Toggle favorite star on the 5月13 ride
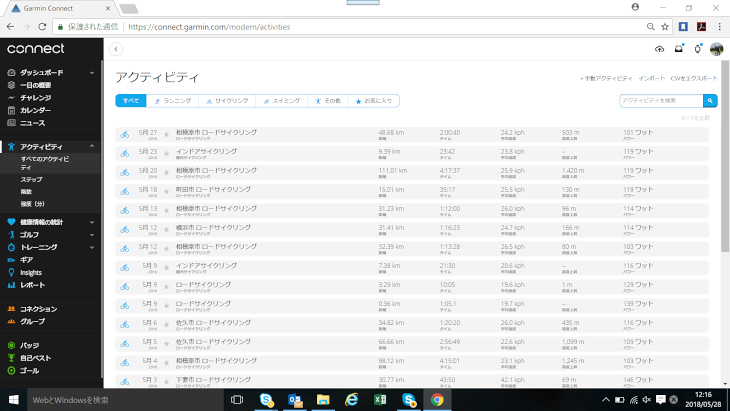730x411 pixels. (166, 211)
